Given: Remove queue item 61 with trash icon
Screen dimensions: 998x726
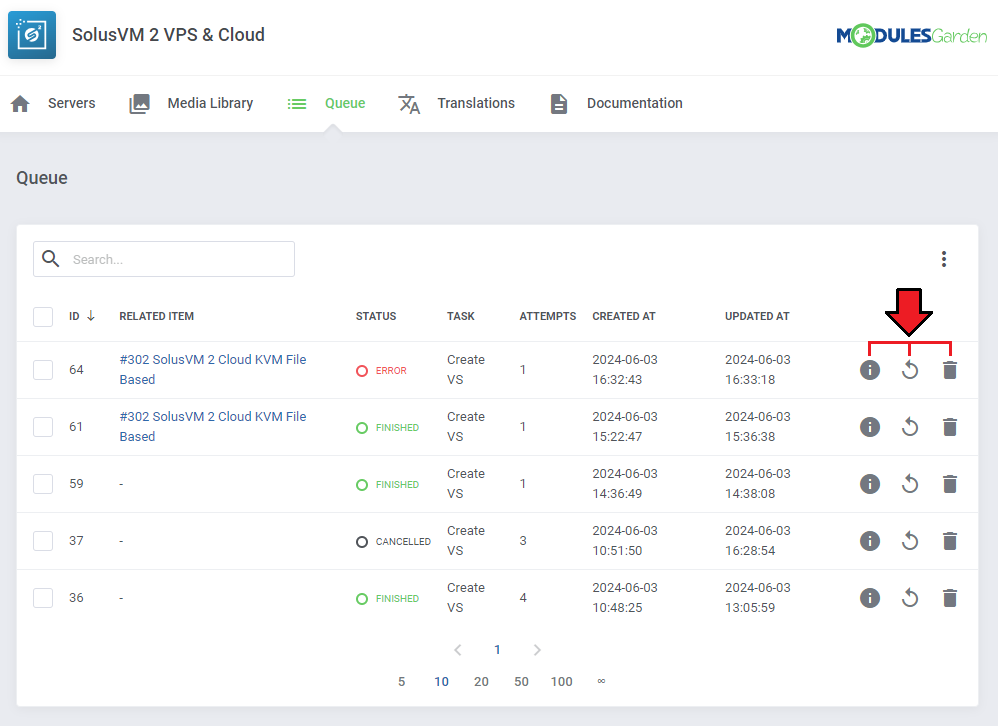Looking at the screenshot, I should [x=950, y=427].
